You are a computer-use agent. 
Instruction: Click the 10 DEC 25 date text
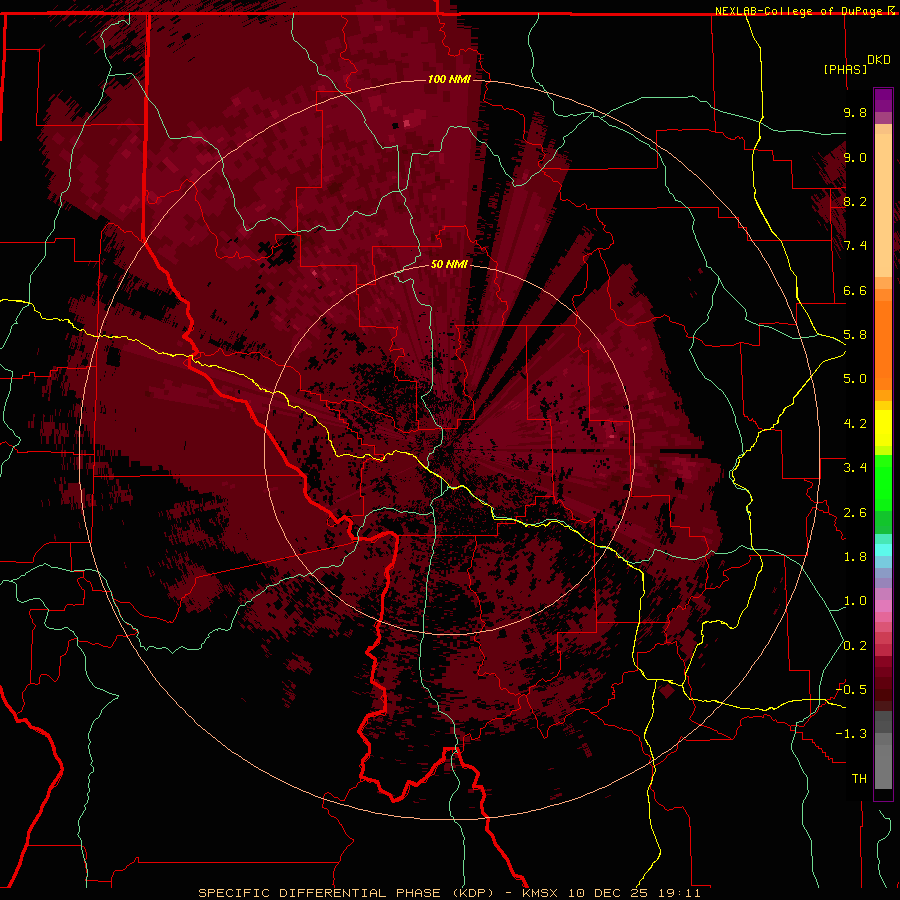[608, 893]
